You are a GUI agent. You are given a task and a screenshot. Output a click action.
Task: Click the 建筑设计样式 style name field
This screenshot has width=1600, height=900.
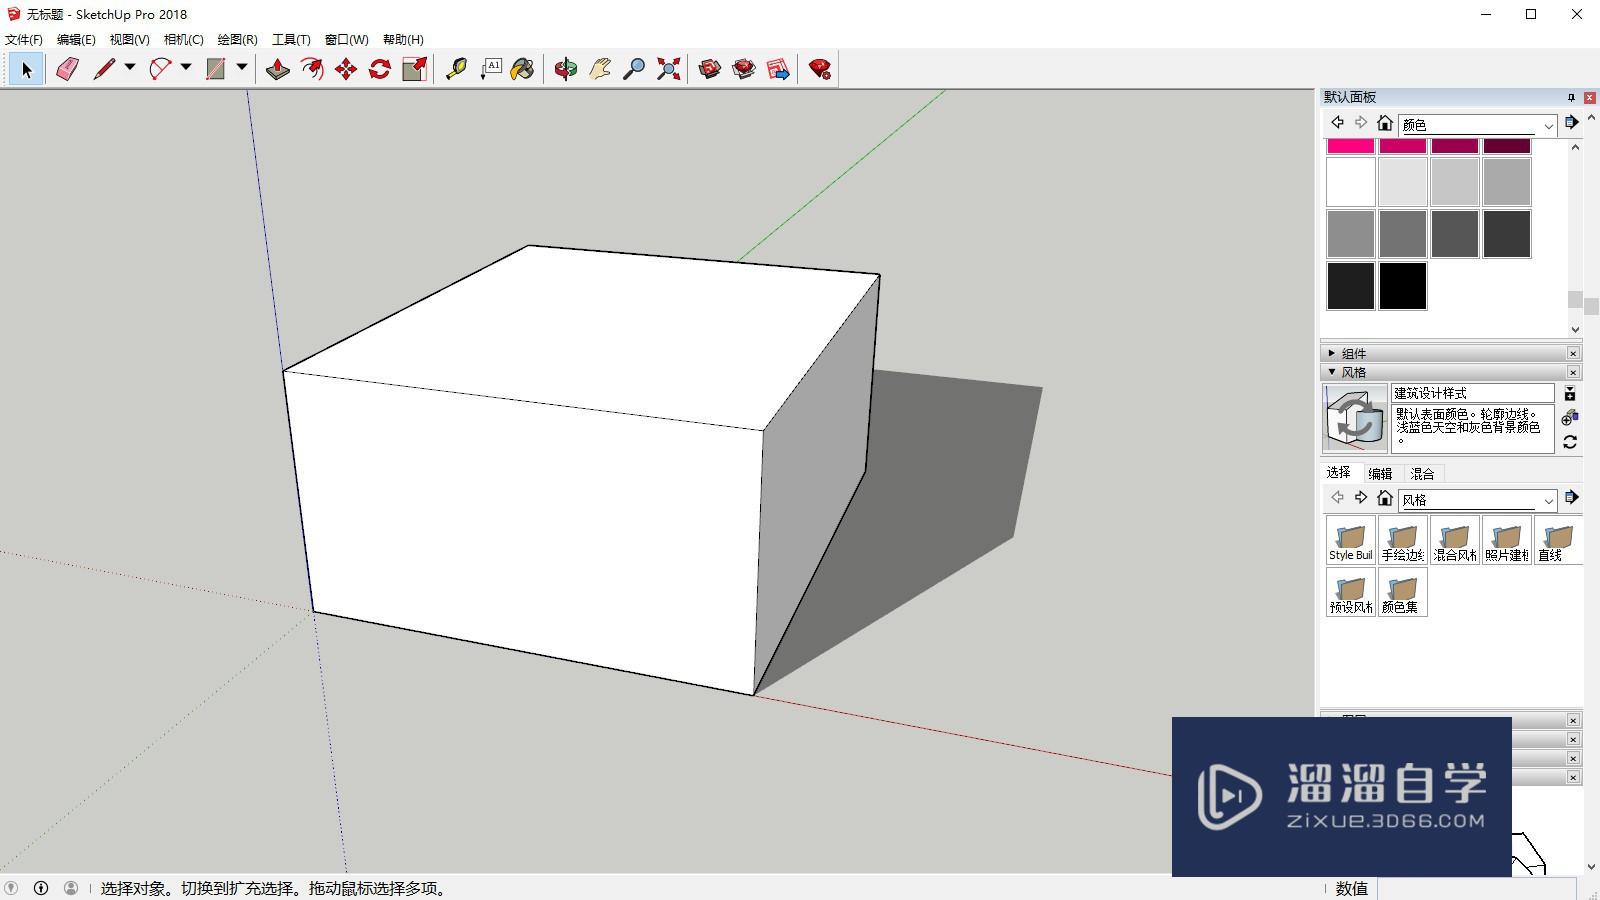[1473, 393]
